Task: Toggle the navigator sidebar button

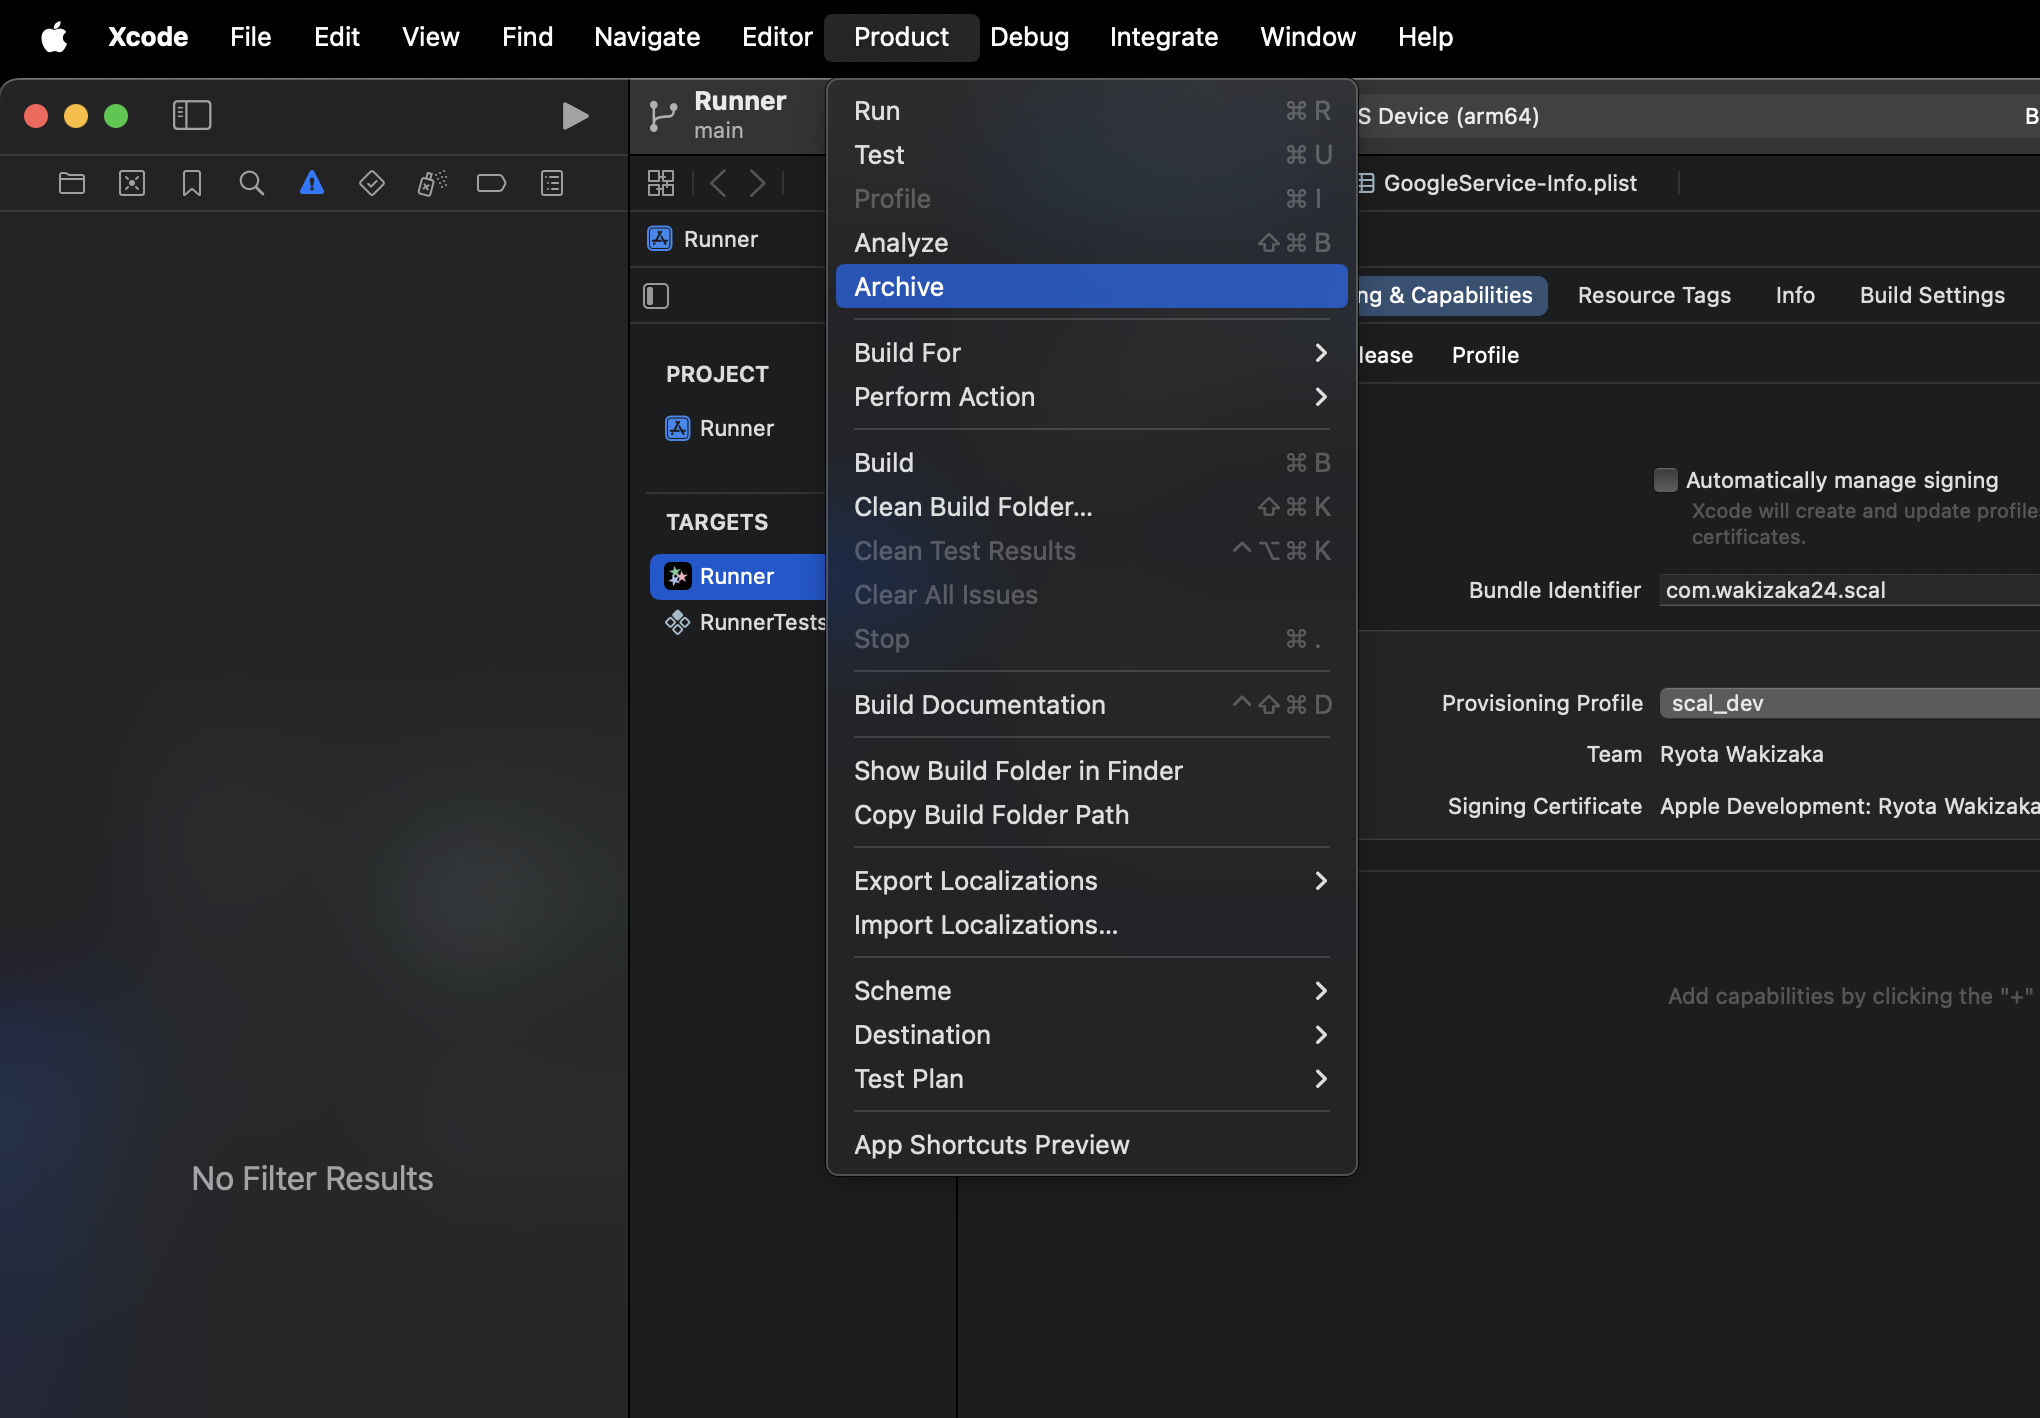Action: 191,115
